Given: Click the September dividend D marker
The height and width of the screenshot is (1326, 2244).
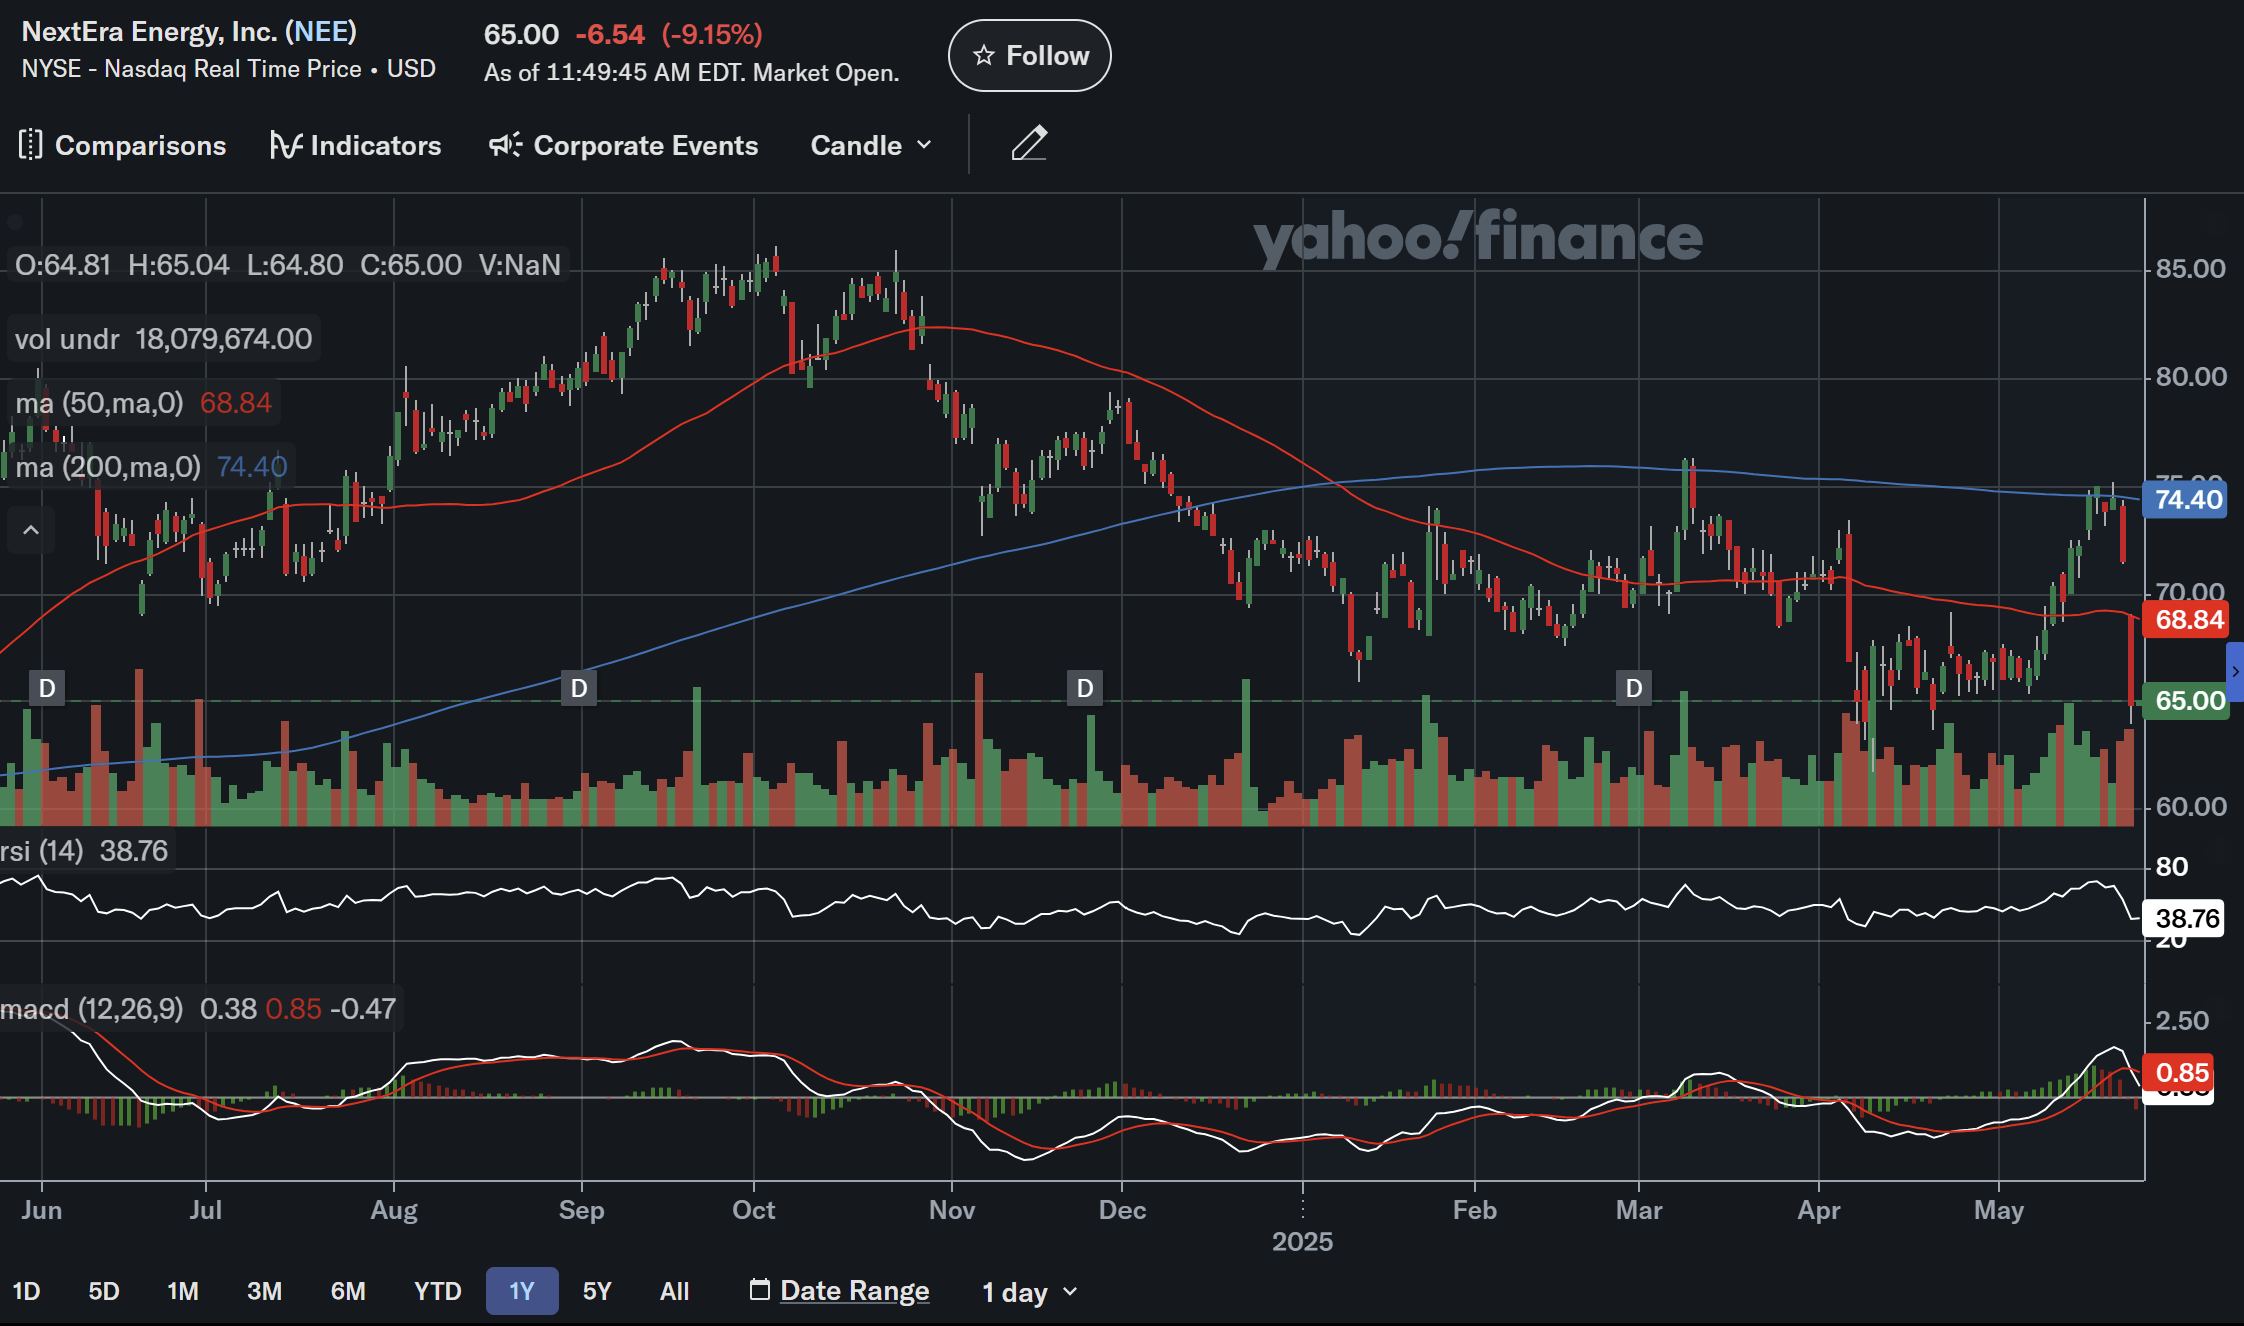Looking at the screenshot, I should (x=579, y=688).
